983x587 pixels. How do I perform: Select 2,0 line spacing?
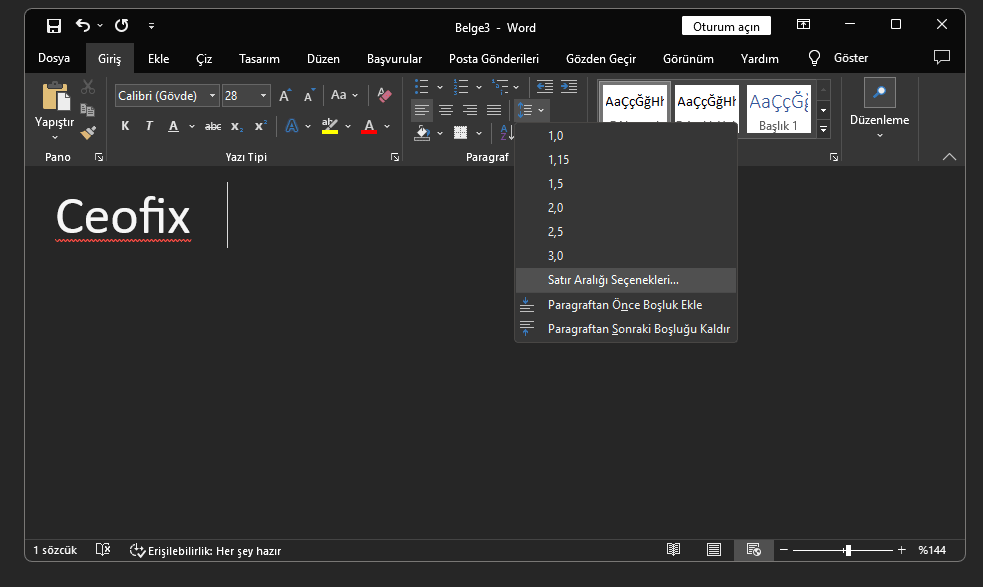coord(626,208)
